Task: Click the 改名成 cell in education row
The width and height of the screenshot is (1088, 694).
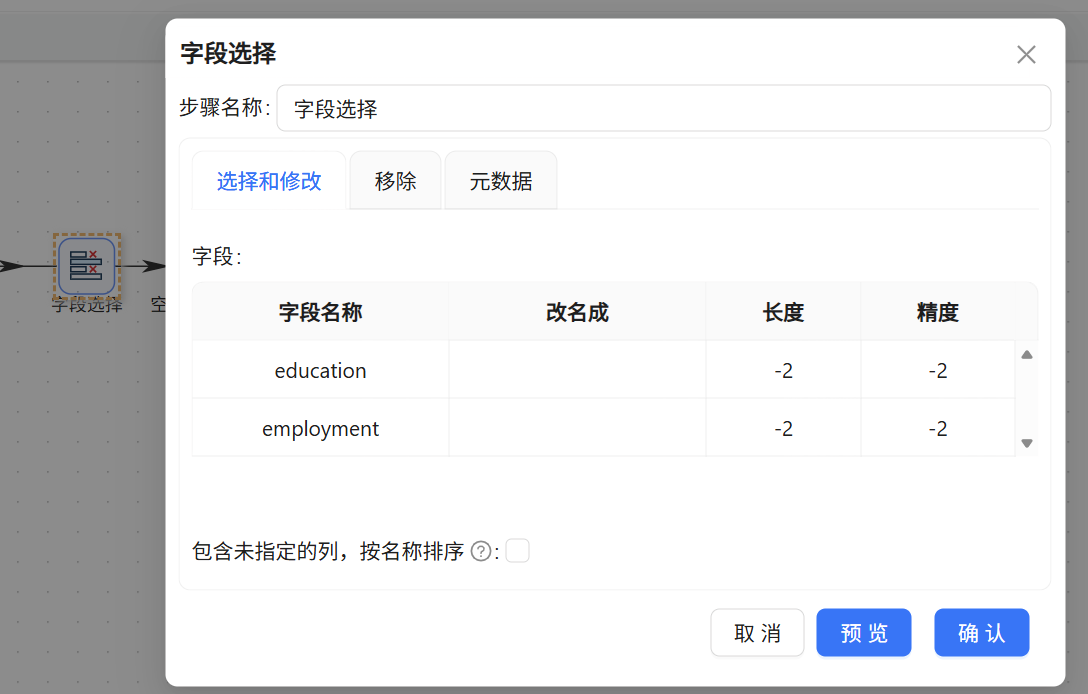Action: coord(577,370)
